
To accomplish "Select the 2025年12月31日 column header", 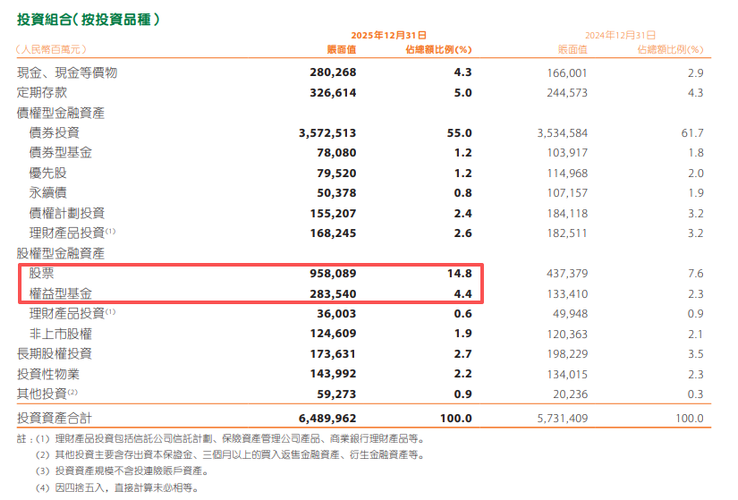I will [389, 35].
